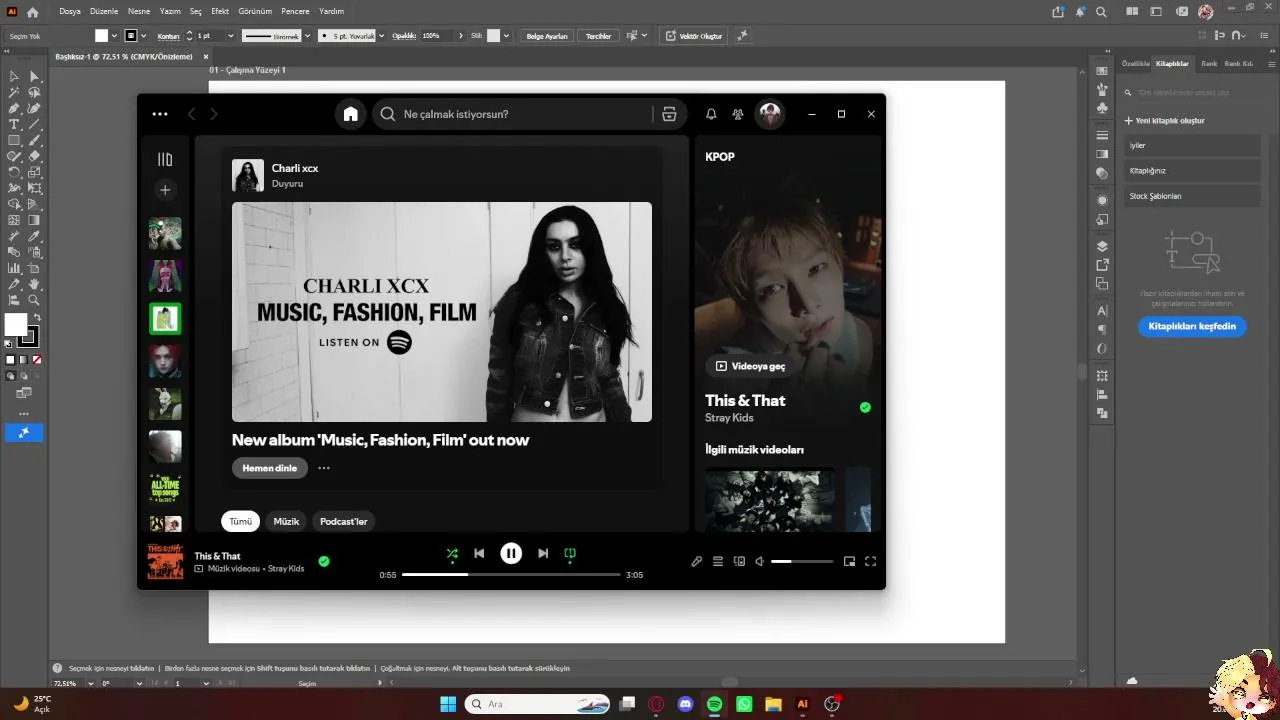
Task: Open the Dosya menu
Action: click(x=70, y=11)
